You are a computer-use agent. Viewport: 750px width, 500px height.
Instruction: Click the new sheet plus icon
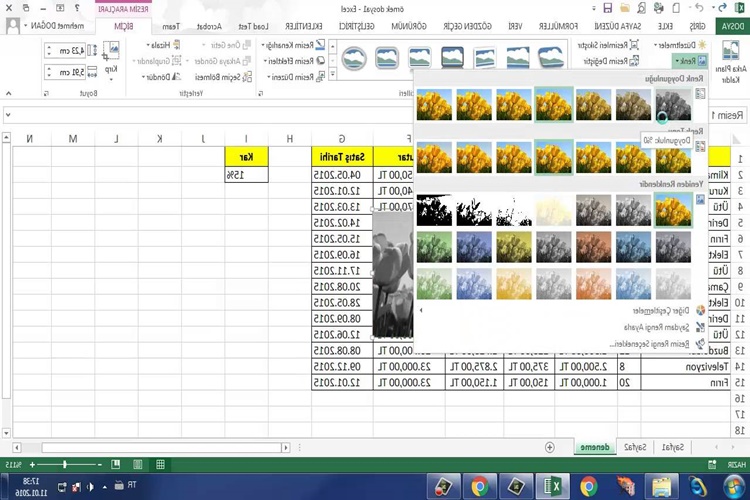(550, 447)
